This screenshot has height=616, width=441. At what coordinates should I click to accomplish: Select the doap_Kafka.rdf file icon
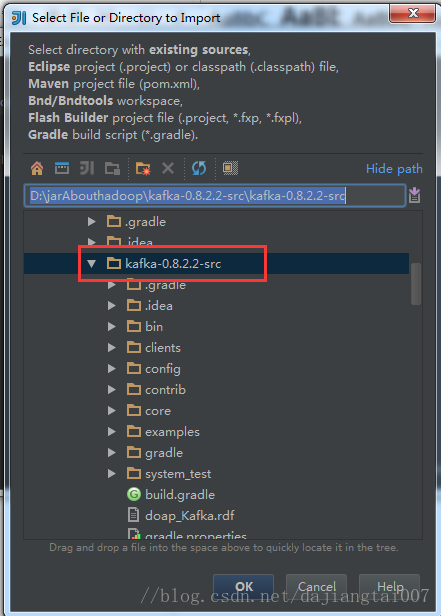point(134,515)
